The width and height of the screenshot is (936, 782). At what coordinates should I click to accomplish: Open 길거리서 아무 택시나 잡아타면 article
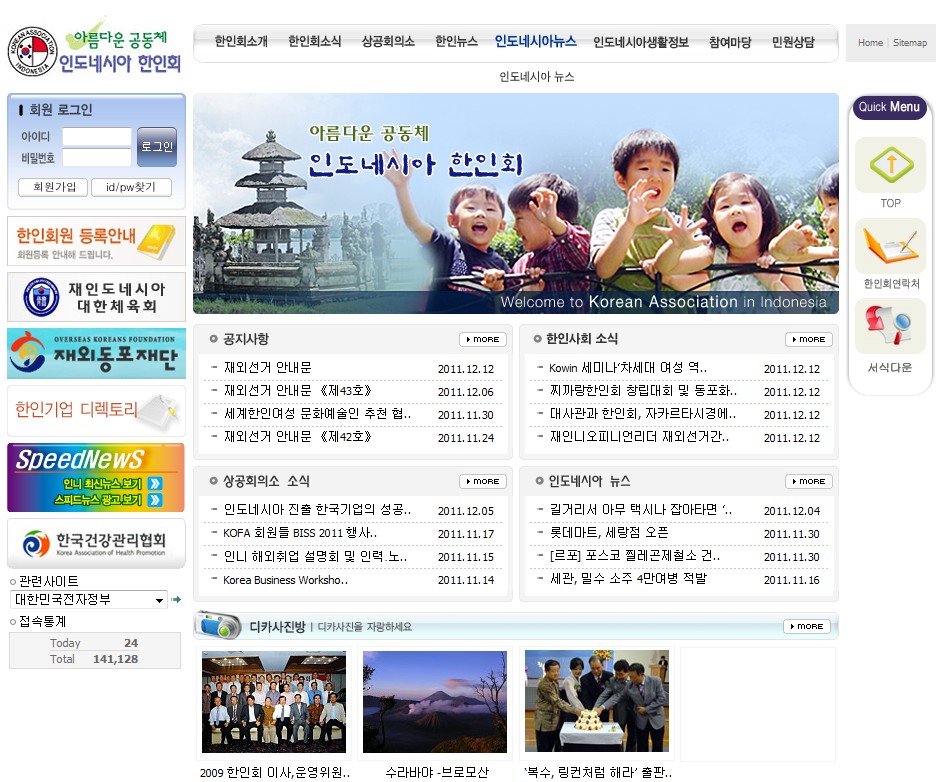(640, 510)
